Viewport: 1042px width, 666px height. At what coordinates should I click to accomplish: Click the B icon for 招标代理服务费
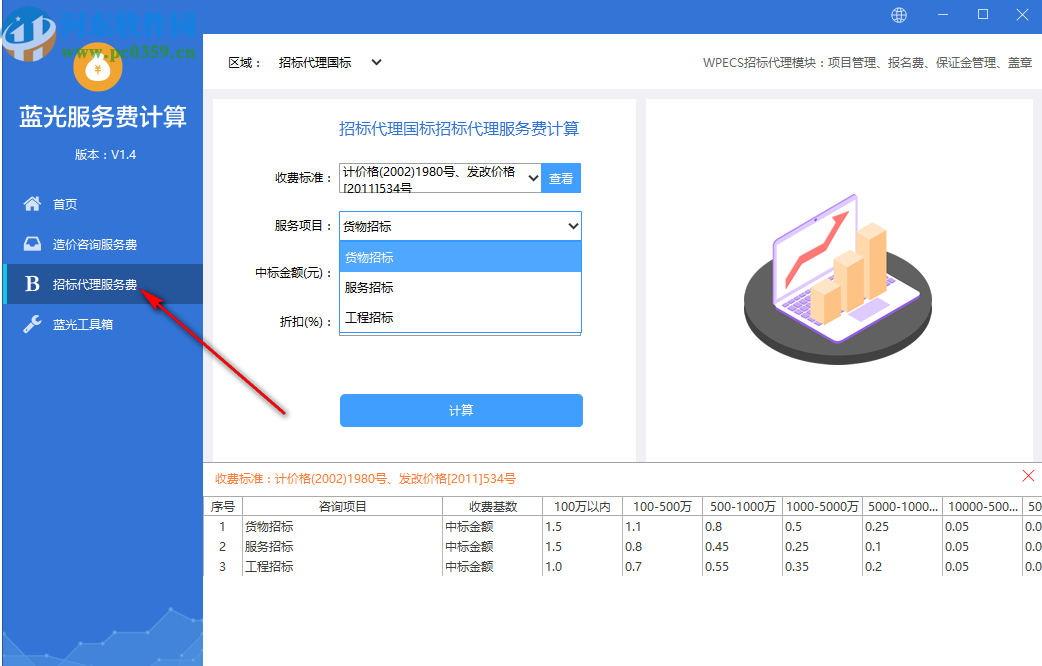[32, 284]
